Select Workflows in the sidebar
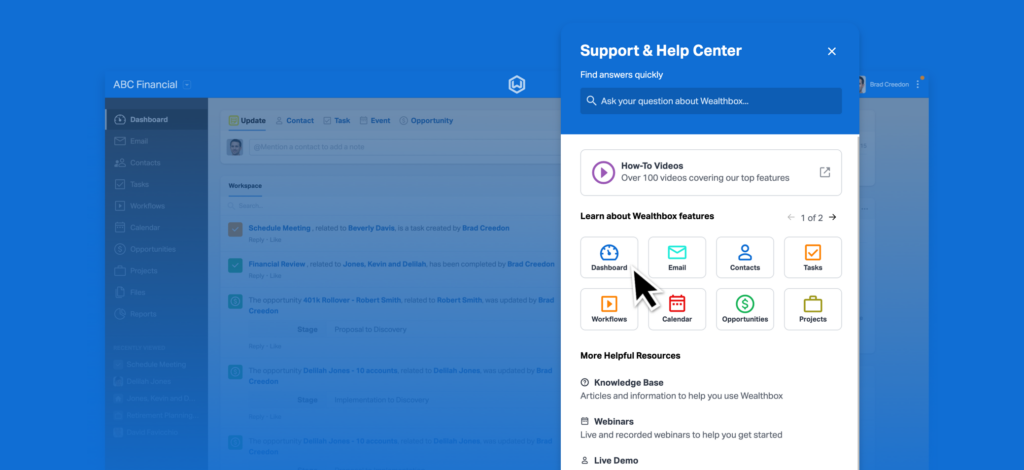 [x=157, y=206]
